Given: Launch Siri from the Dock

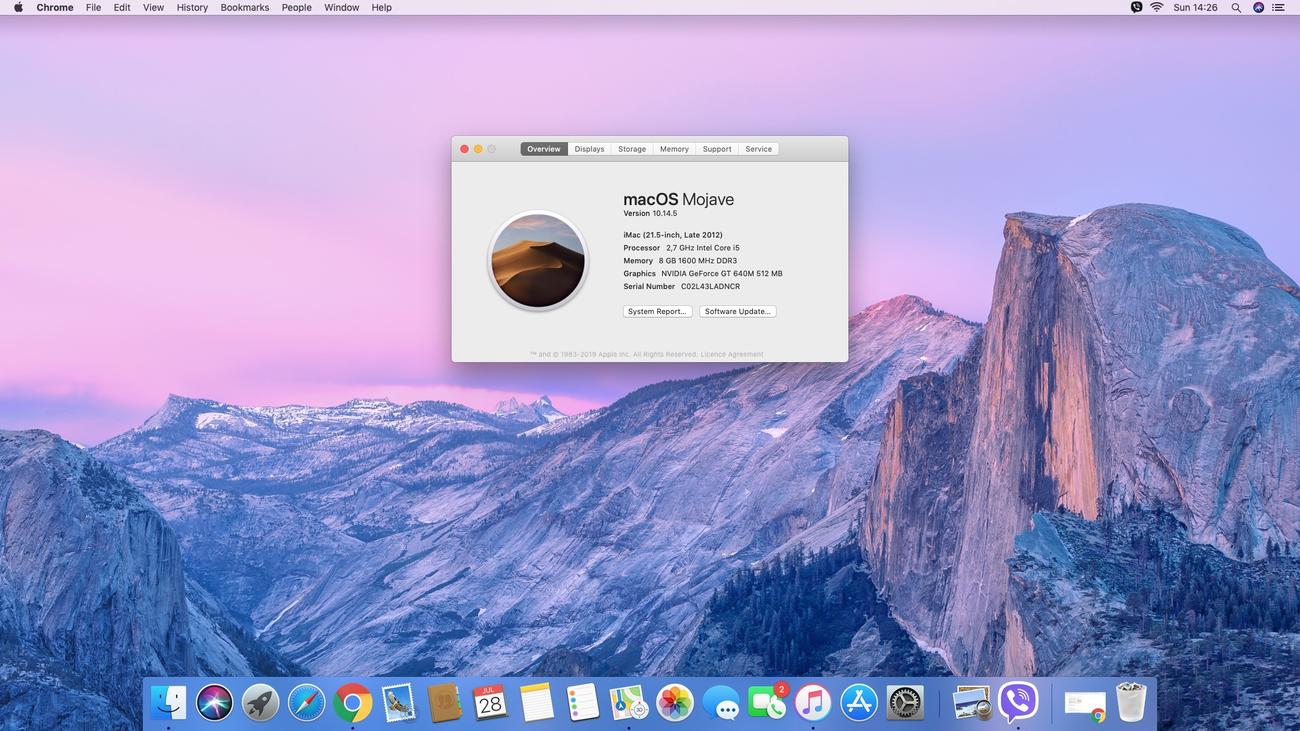Looking at the screenshot, I should pos(214,703).
